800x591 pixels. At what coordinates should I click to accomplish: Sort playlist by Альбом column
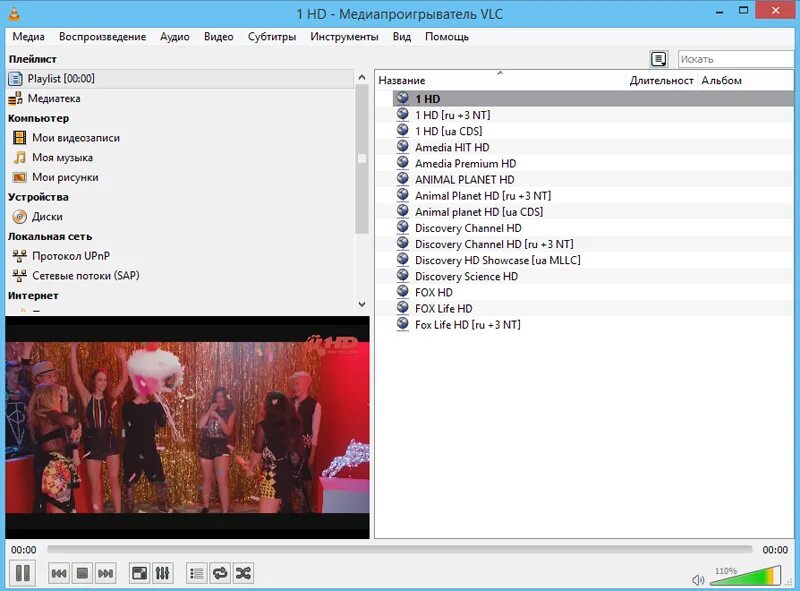pyautogui.click(x=745, y=80)
